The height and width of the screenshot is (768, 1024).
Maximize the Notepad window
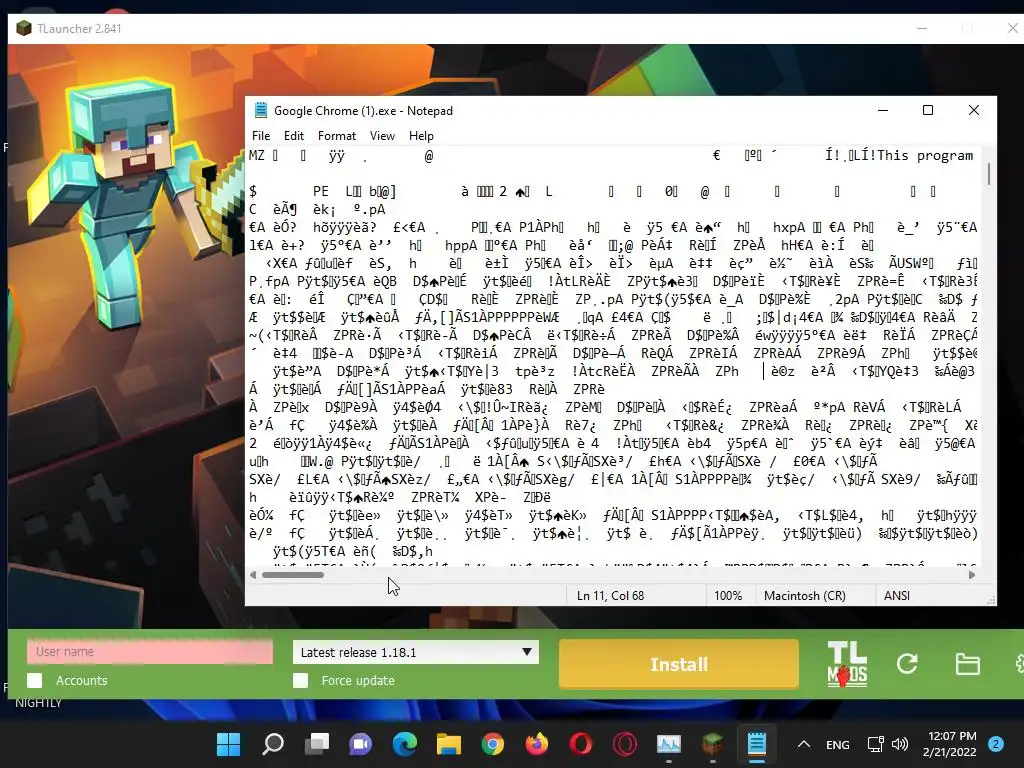point(927,110)
